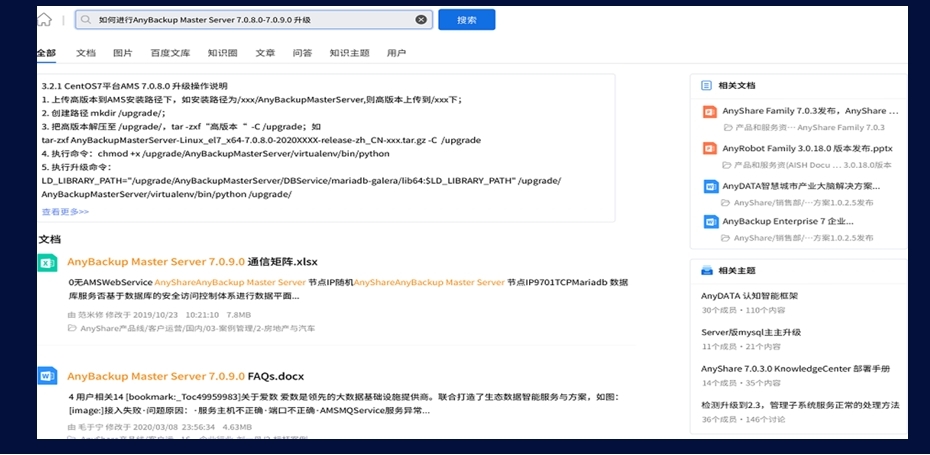930x455 pixels.
Task: Open AnyBackup Master Server 7.0.9.0 FAQs.docx
Action: 186,376
